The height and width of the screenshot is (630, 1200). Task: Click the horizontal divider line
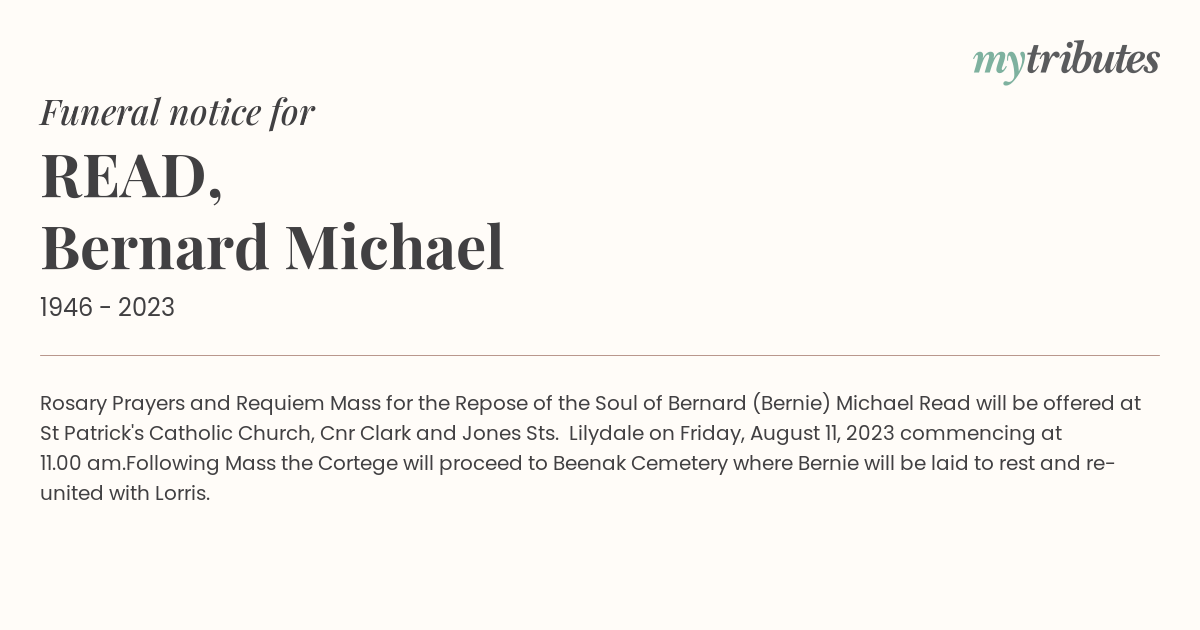[x=600, y=355]
